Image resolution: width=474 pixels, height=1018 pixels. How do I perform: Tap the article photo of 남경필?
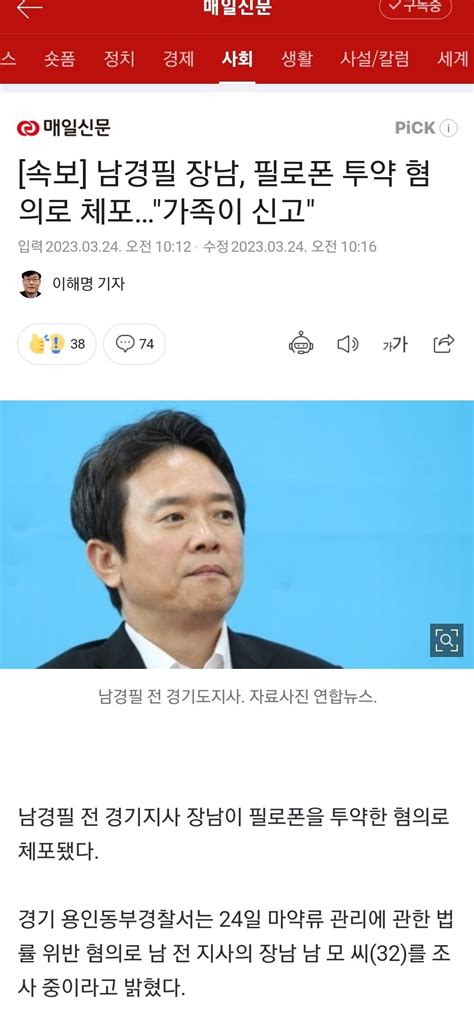[x=237, y=534]
